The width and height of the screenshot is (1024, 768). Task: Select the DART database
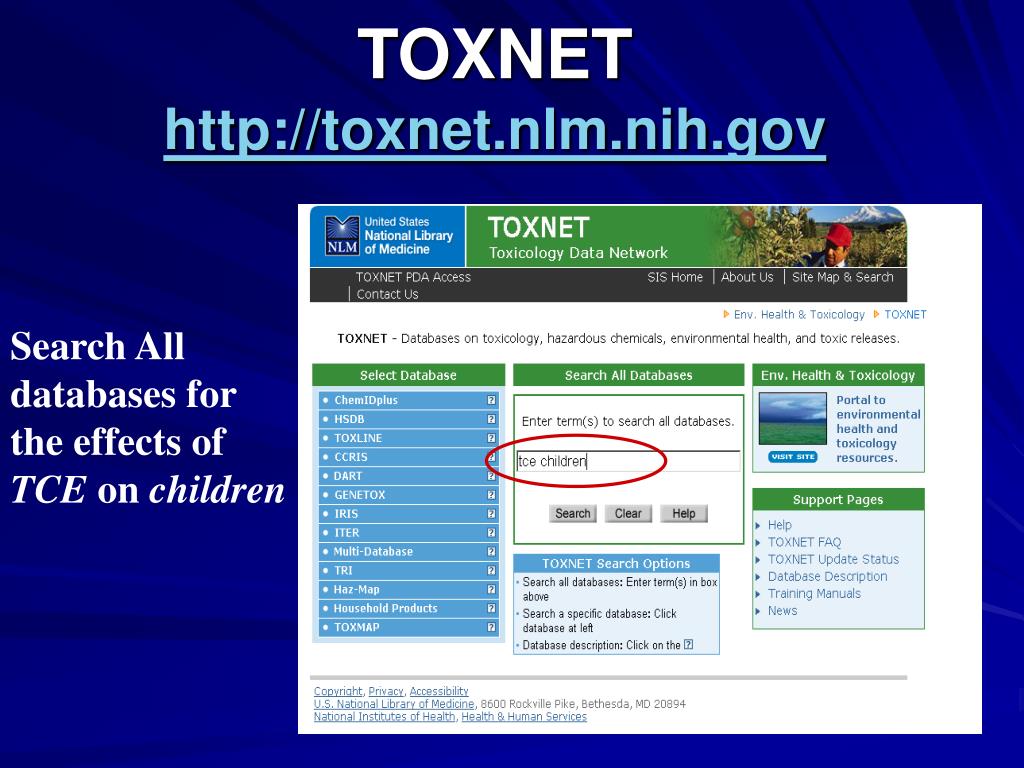tap(347, 476)
